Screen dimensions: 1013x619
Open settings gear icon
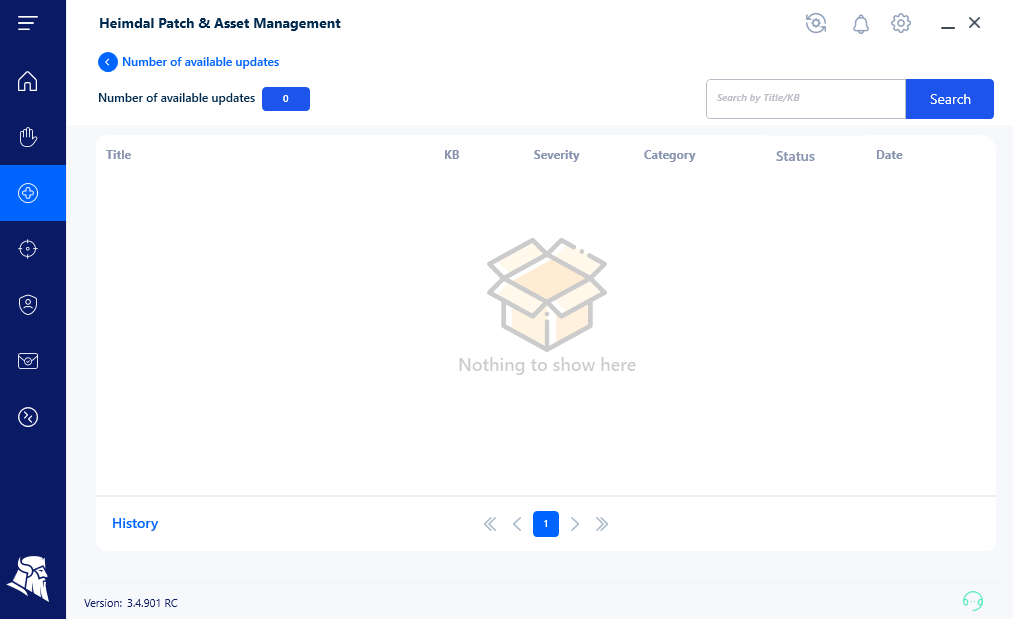pyautogui.click(x=901, y=23)
